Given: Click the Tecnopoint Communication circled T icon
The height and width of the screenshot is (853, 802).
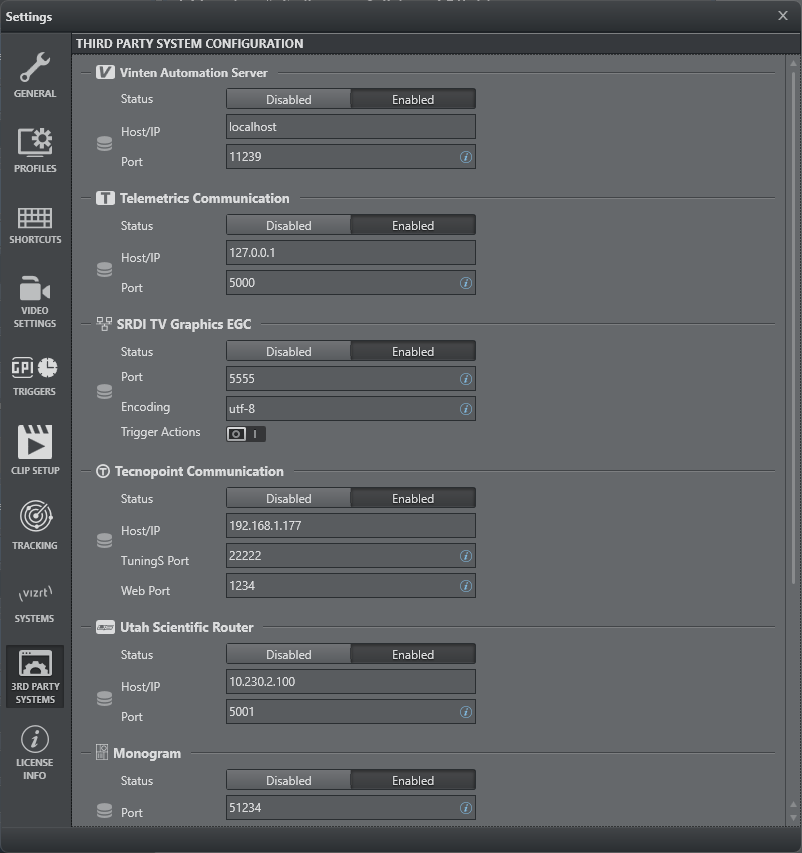Looking at the screenshot, I should pos(103,471).
